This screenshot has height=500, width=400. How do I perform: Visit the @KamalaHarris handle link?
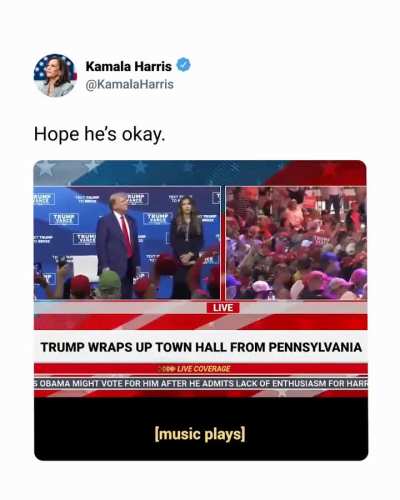(x=130, y=84)
